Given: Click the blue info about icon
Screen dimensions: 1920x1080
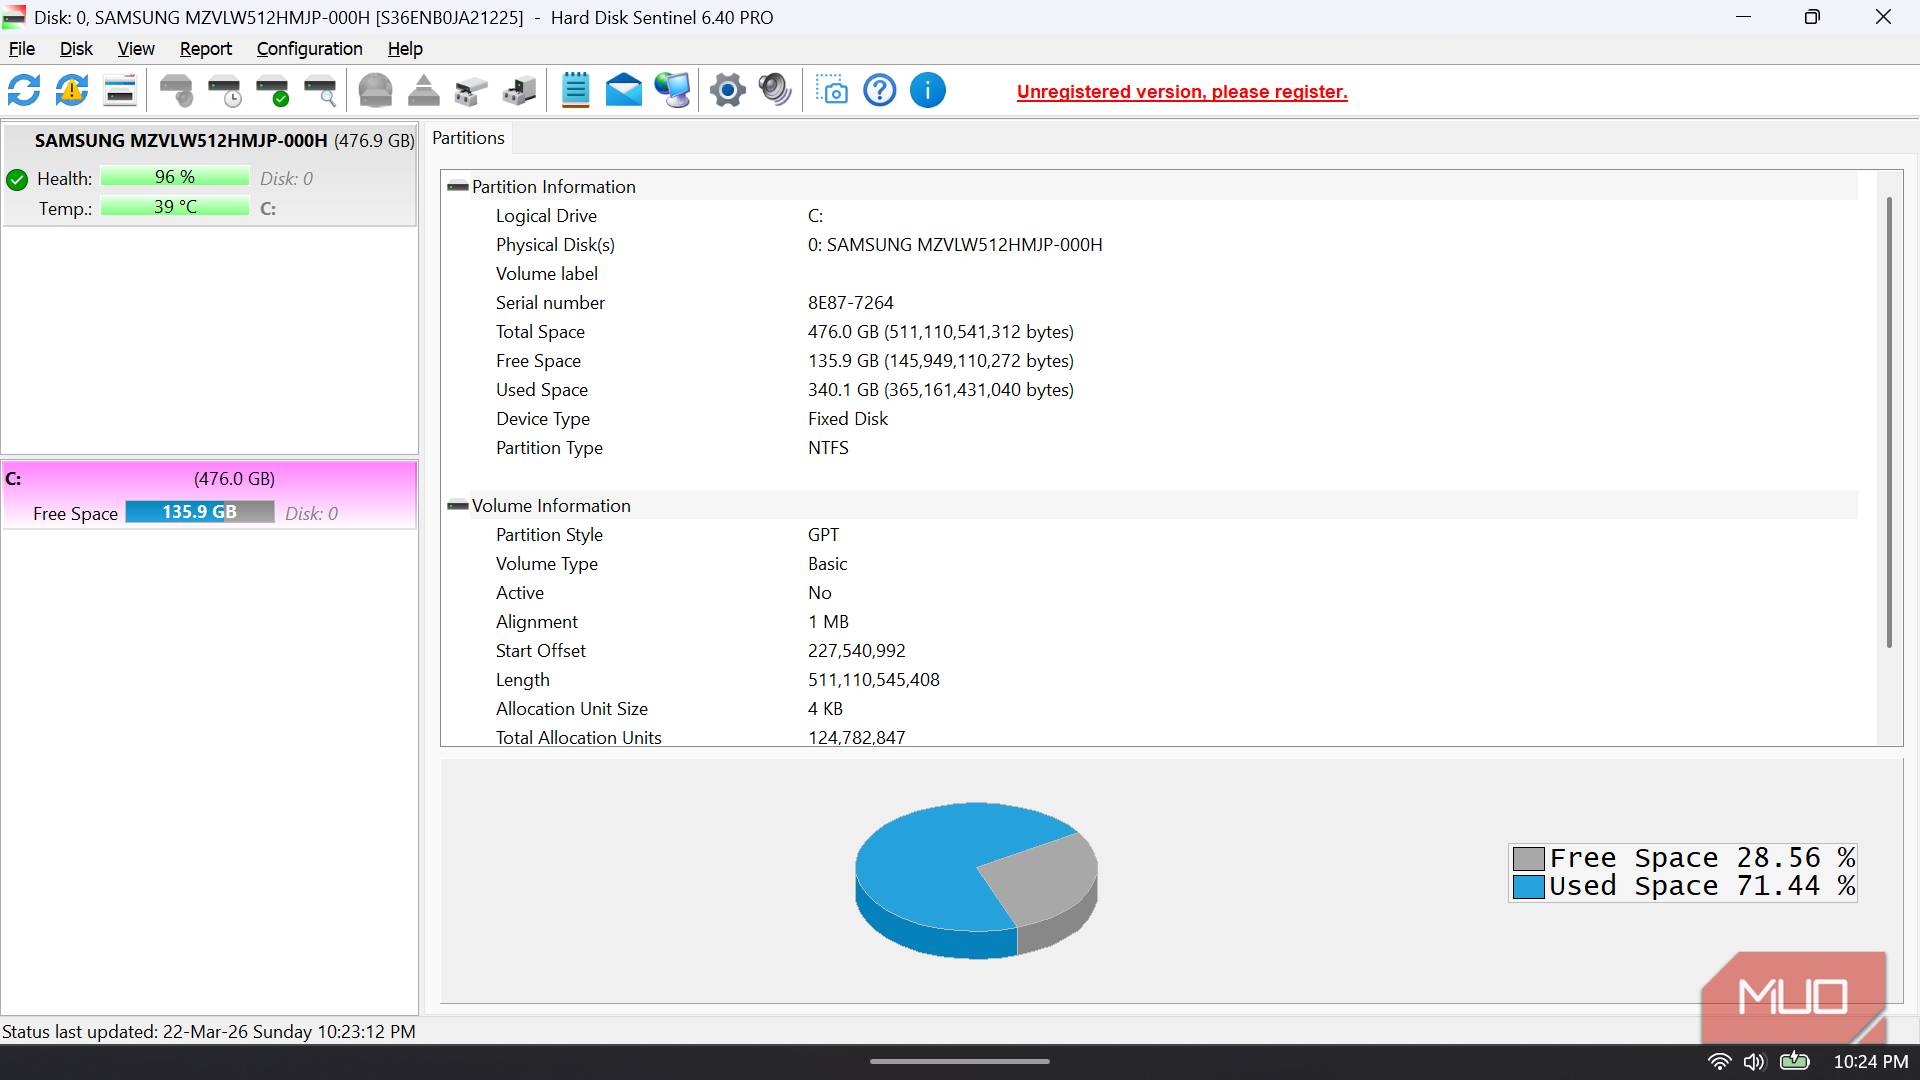Looking at the screenshot, I should tap(928, 91).
